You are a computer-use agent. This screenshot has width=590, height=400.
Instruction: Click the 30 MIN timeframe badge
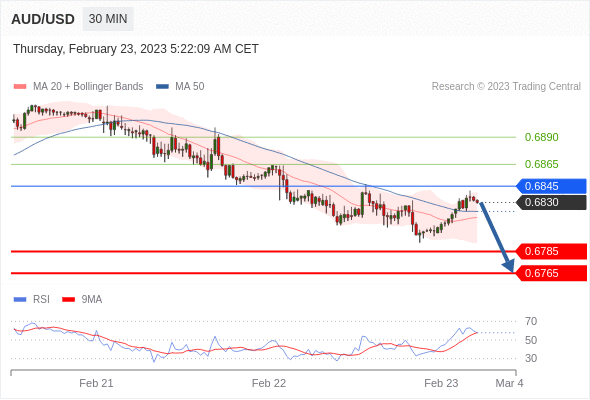pyautogui.click(x=108, y=19)
